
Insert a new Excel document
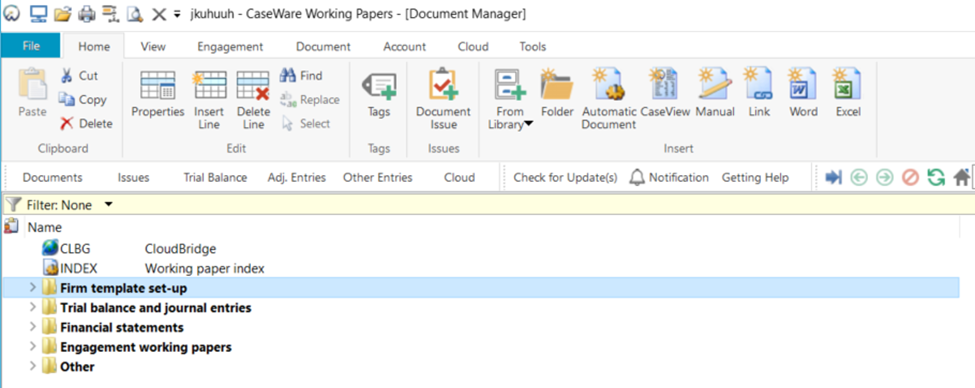click(848, 85)
